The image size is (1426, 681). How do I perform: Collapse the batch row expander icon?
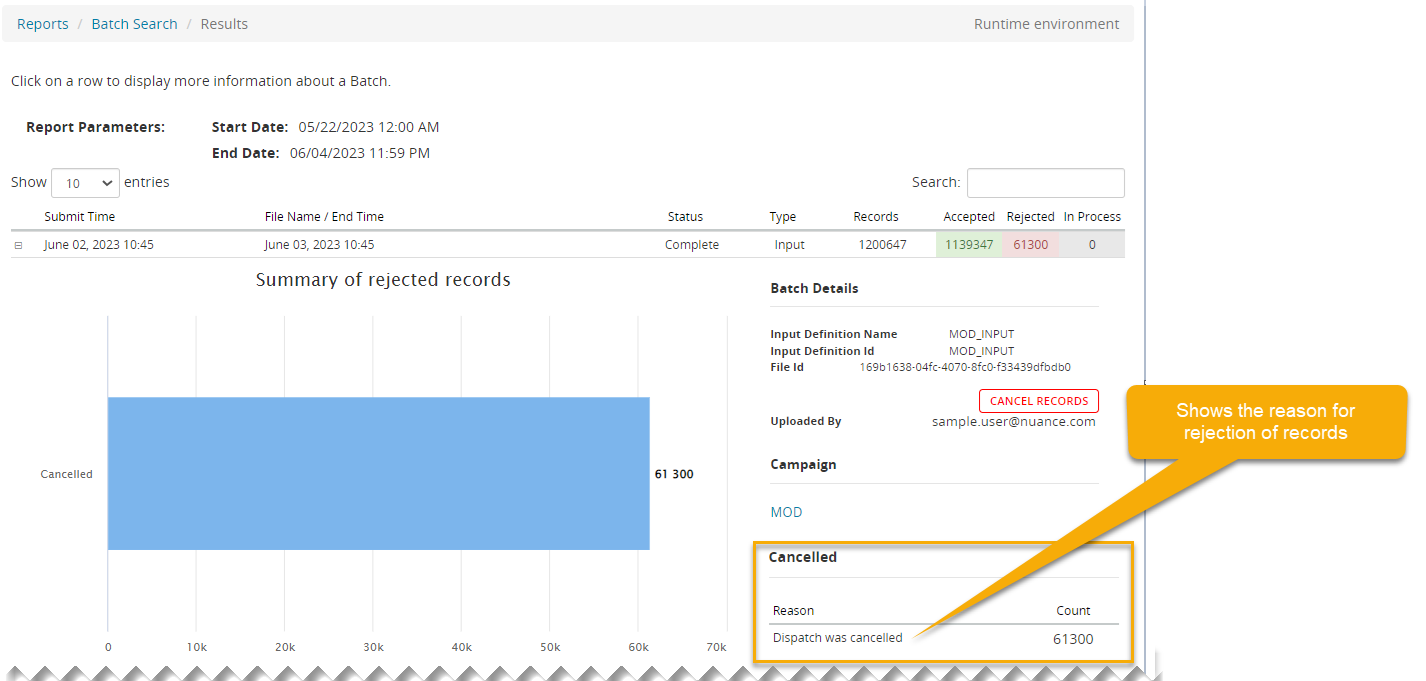pyautogui.click(x=18, y=245)
